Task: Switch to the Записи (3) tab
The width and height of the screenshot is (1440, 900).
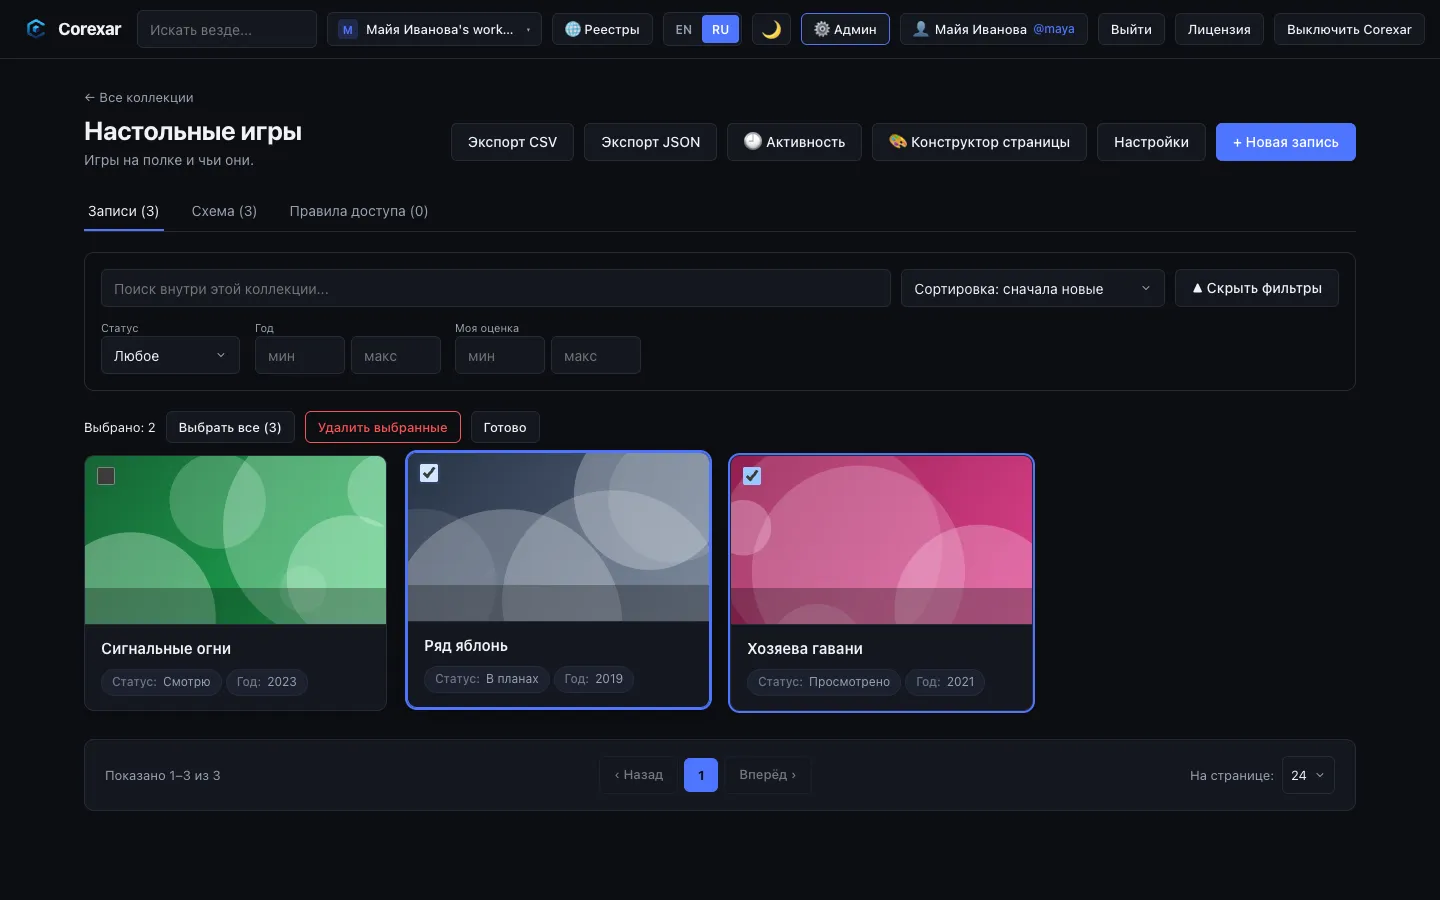Action: pos(123,211)
